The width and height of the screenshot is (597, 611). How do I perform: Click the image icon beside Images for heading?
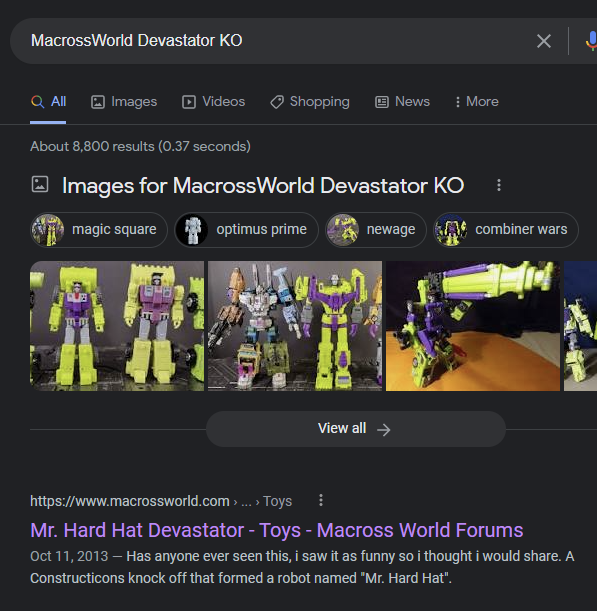pos(40,184)
